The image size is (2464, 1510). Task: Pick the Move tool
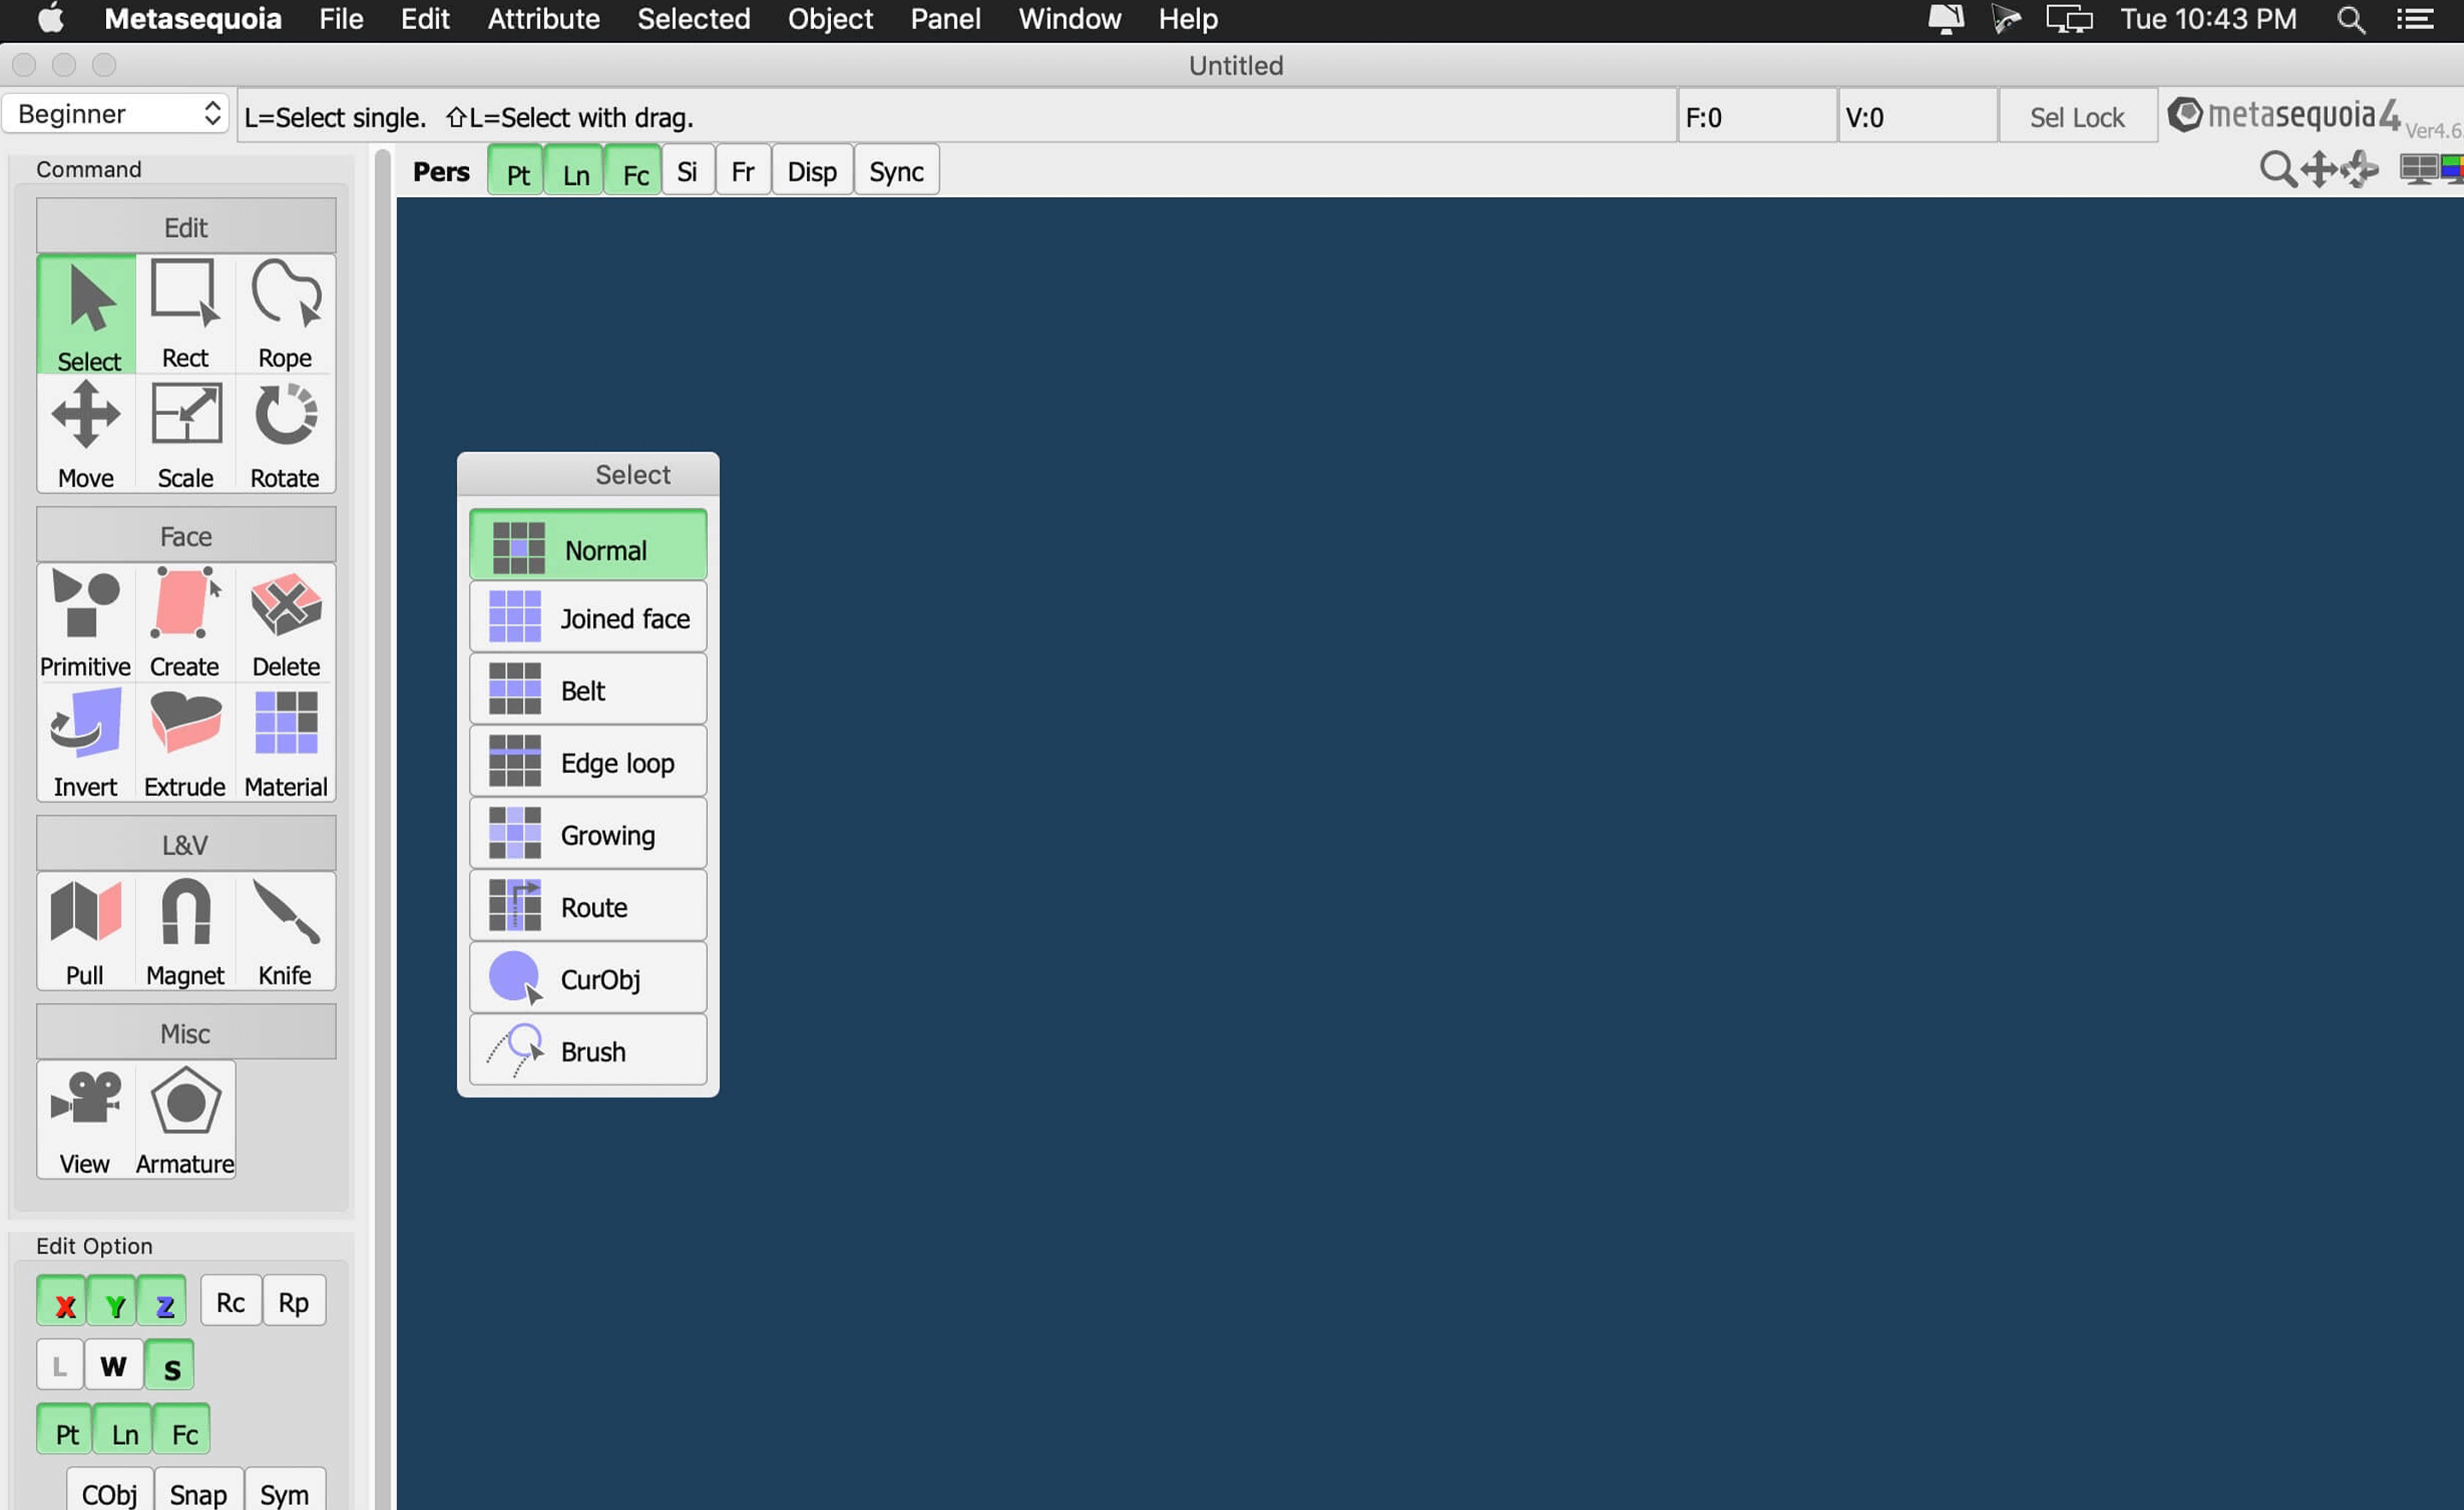[87, 435]
